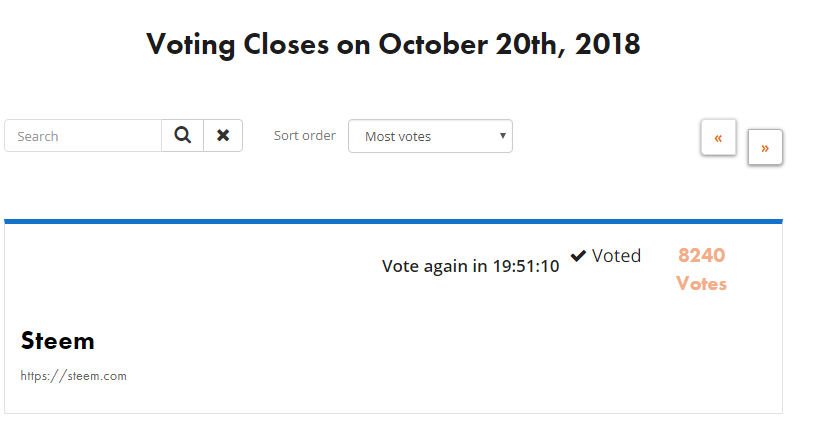Click the time value 19:51:10
This screenshot has width=834, height=429.
526,266
